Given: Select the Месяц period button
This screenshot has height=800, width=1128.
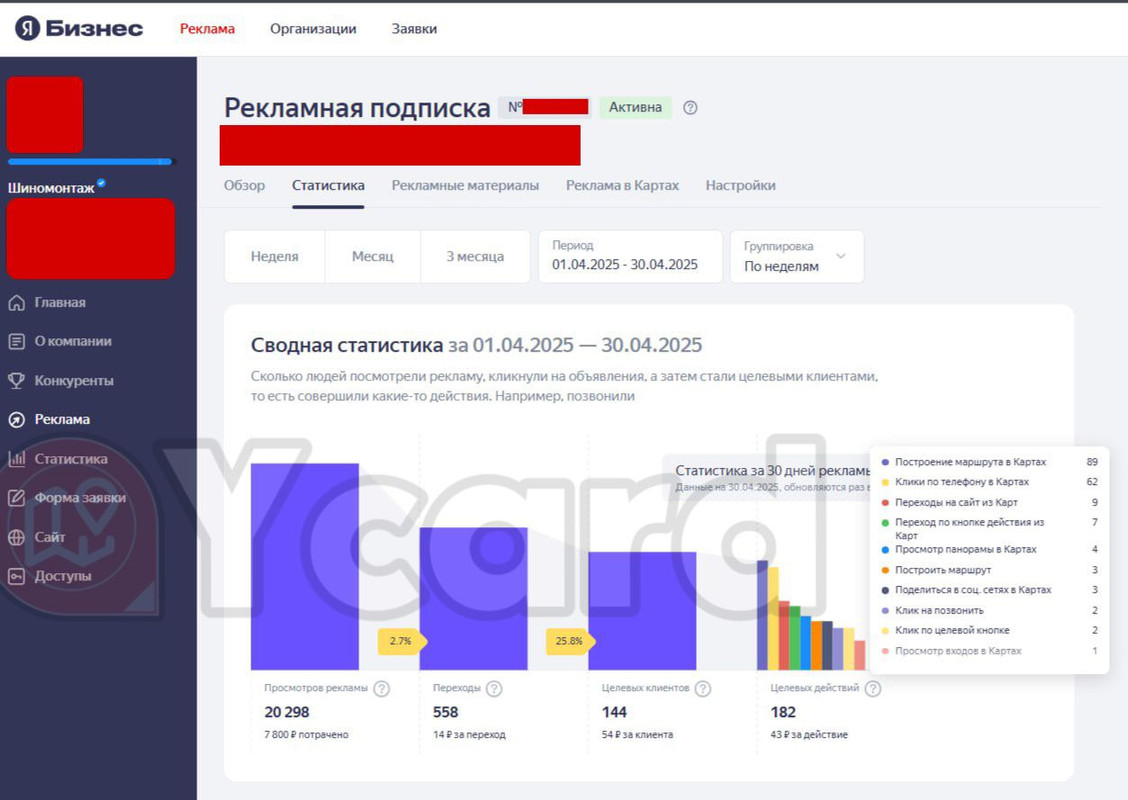Looking at the screenshot, I should coord(373,256).
